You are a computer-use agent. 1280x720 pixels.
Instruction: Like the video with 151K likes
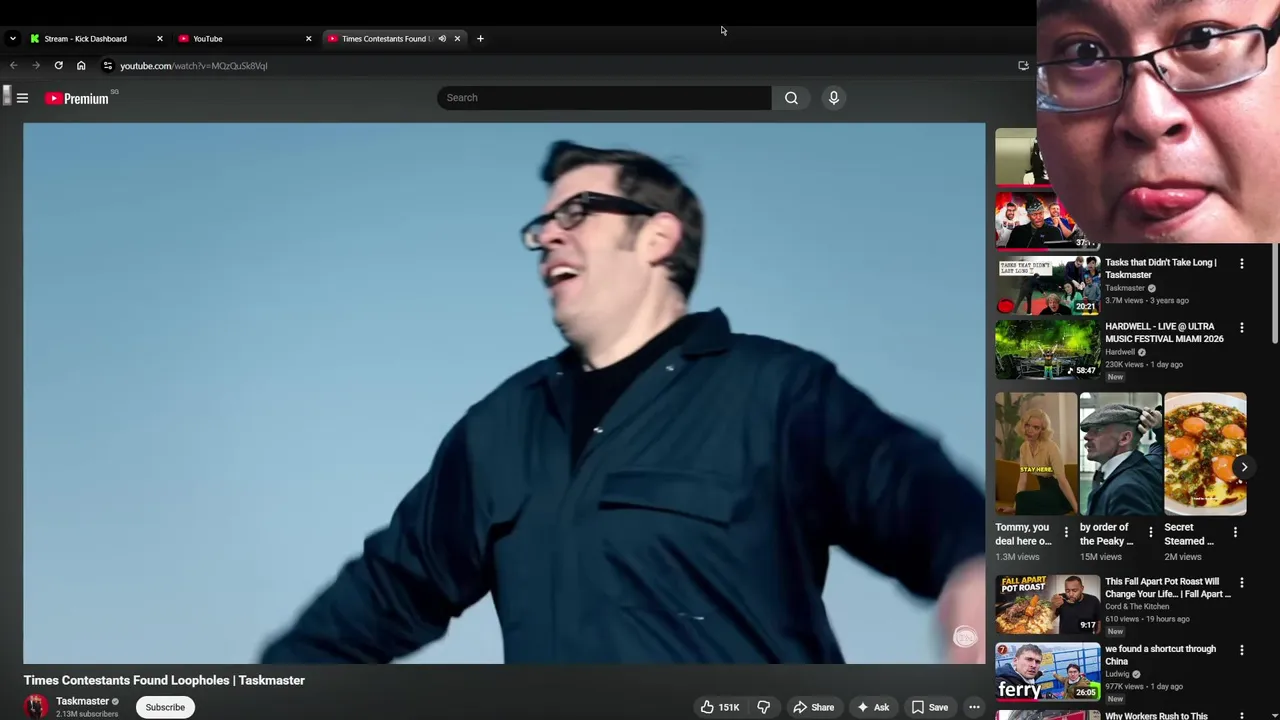(x=720, y=707)
